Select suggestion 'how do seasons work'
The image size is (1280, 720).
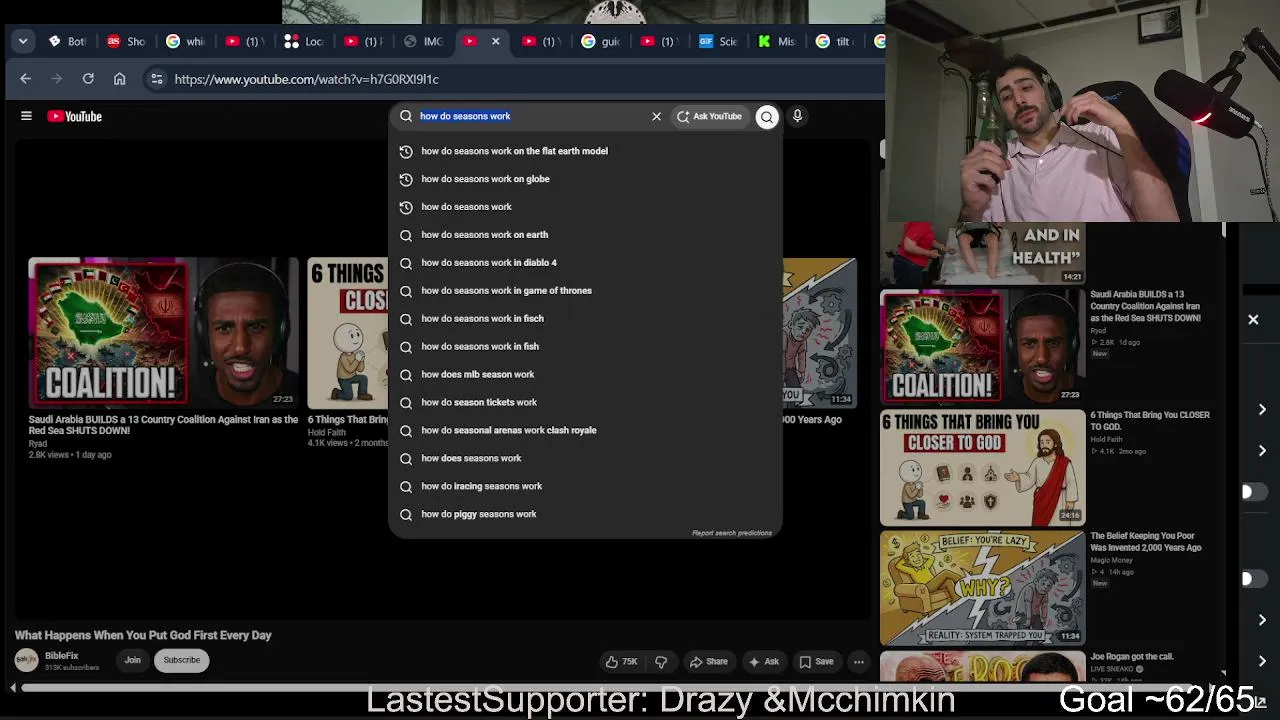click(x=585, y=207)
